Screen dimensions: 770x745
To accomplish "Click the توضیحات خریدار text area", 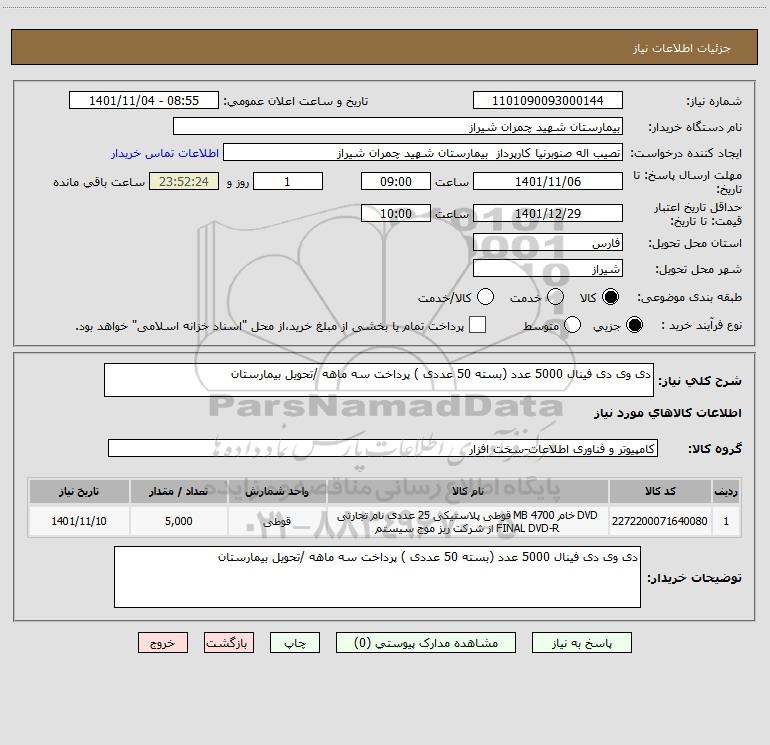I will pos(377,577).
